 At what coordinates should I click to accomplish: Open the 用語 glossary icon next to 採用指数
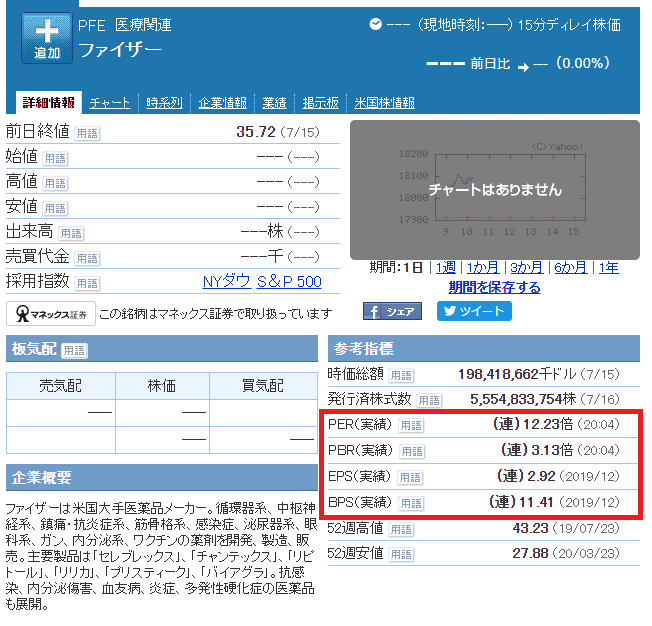coord(87,283)
